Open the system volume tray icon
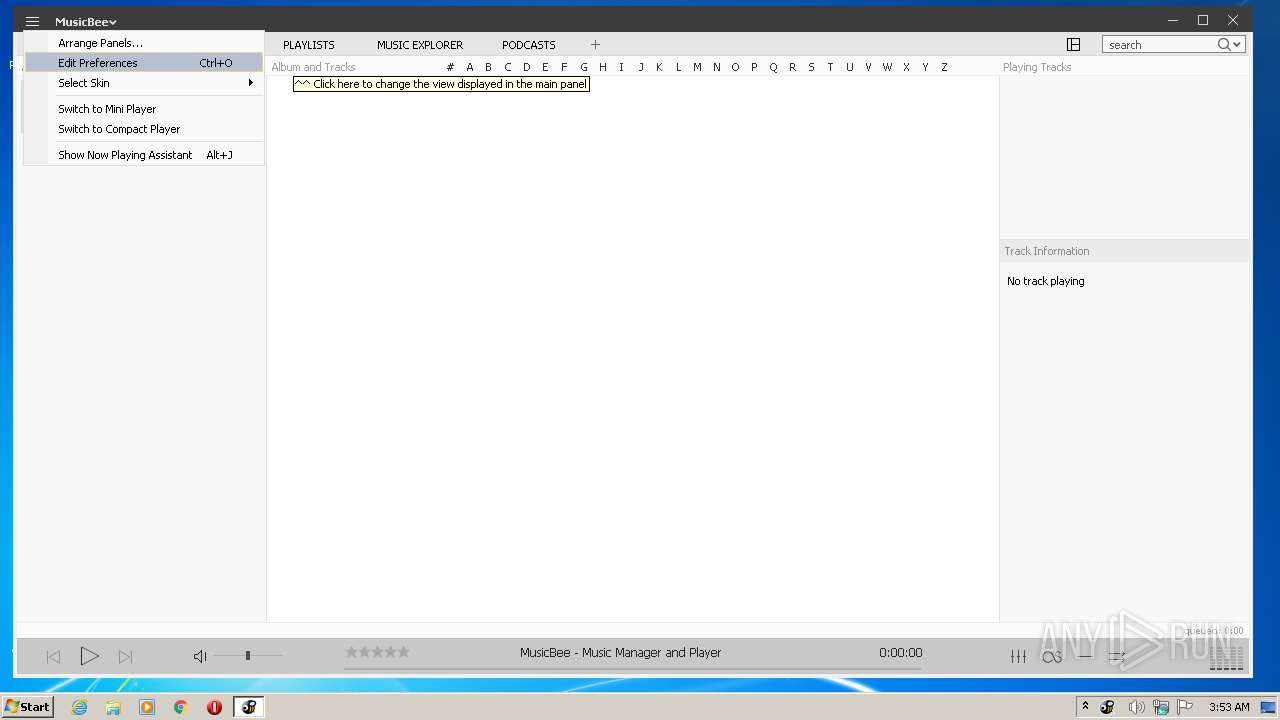The height and width of the screenshot is (720, 1280). tap(1137, 707)
